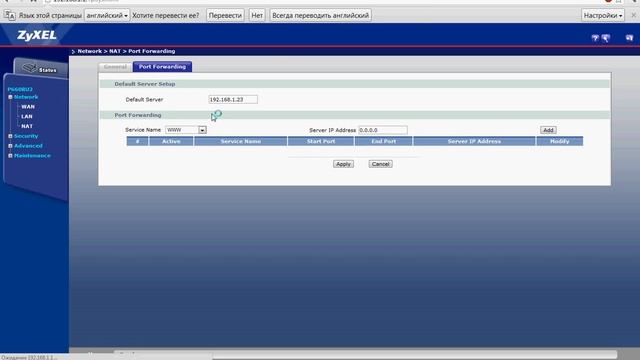Open the Настройки dropdown
The image size is (640, 360).
tap(603, 16)
